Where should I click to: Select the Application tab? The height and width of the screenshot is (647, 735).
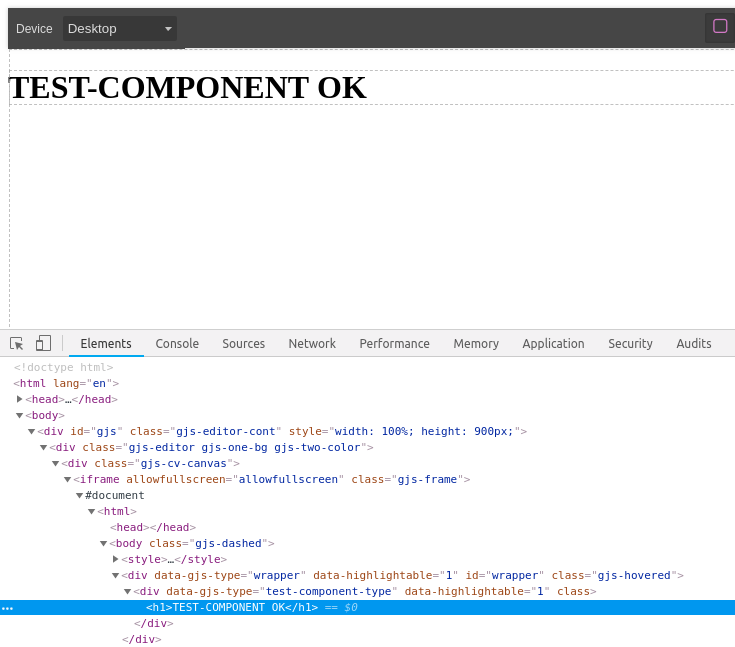pyautogui.click(x=553, y=344)
